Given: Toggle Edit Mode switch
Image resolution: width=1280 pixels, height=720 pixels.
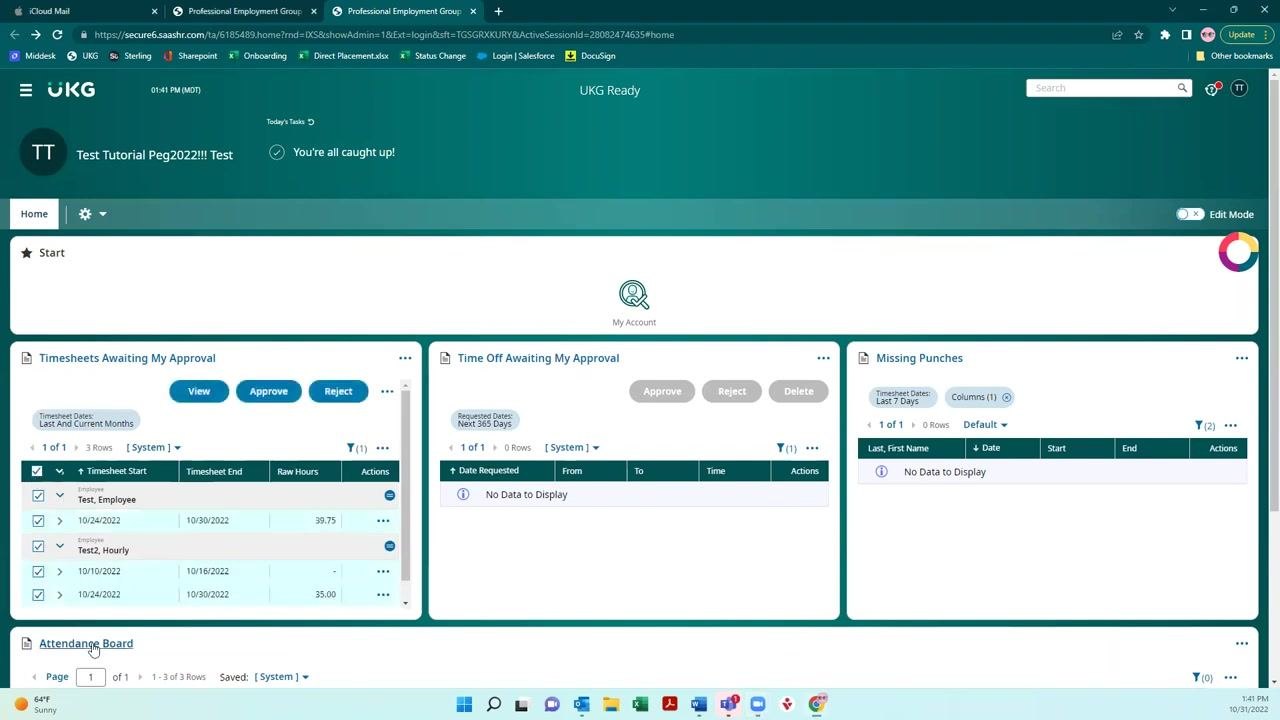Looking at the screenshot, I should pos(1190,214).
